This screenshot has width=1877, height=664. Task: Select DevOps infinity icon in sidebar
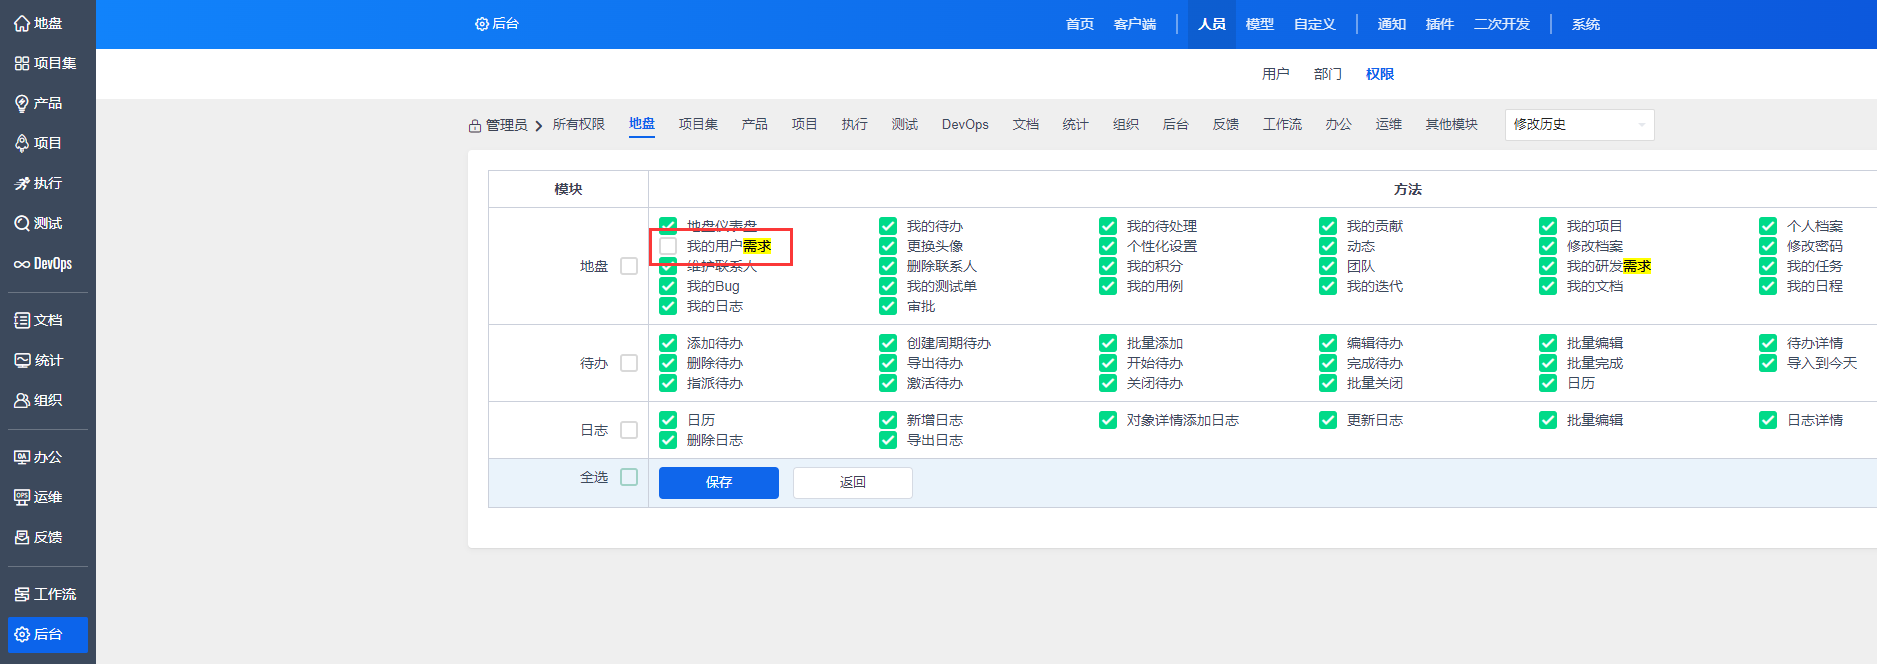click(22, 264)
